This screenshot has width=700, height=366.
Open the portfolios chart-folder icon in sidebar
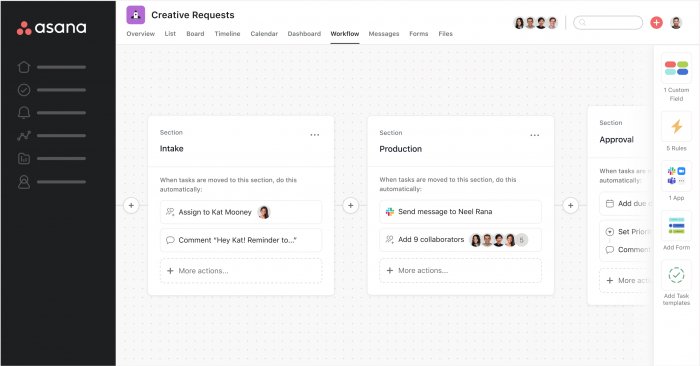click(x=24, y=158)
